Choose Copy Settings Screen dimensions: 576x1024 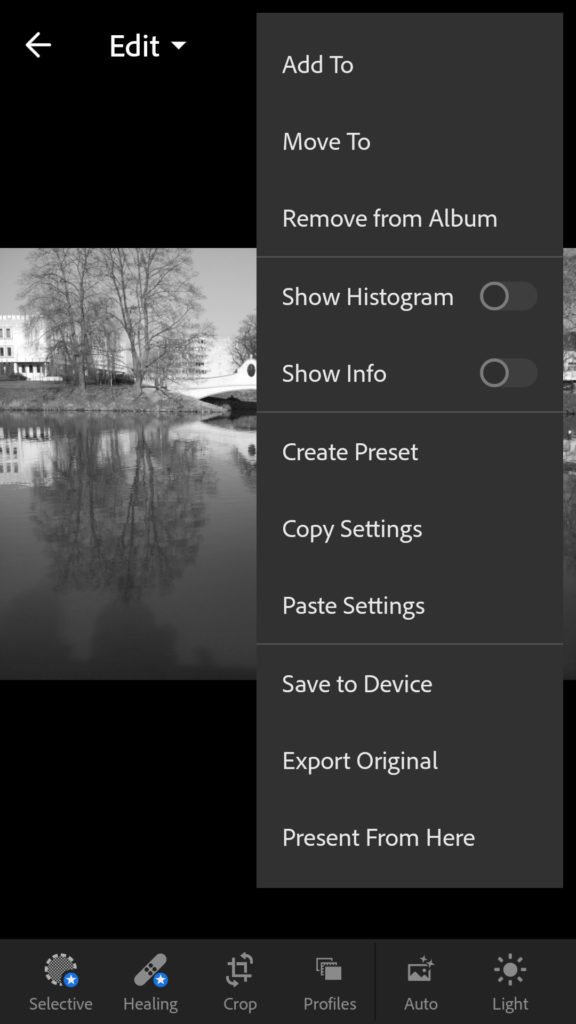click(x=409, y=529)
